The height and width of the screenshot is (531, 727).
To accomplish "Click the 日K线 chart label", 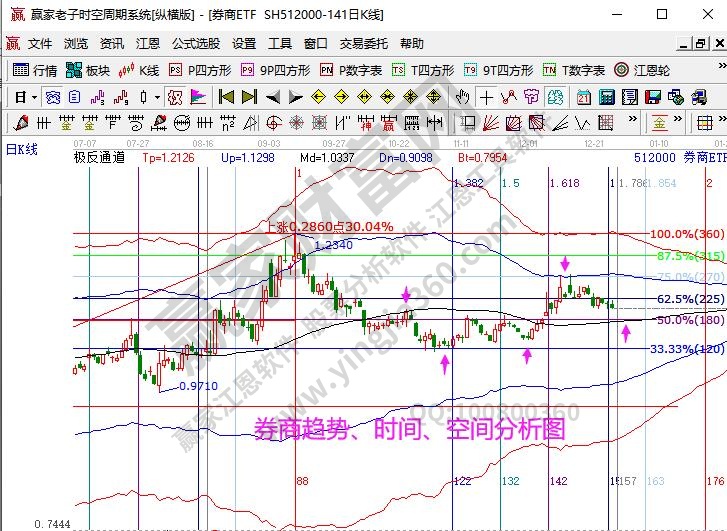I will coord(22,148).
